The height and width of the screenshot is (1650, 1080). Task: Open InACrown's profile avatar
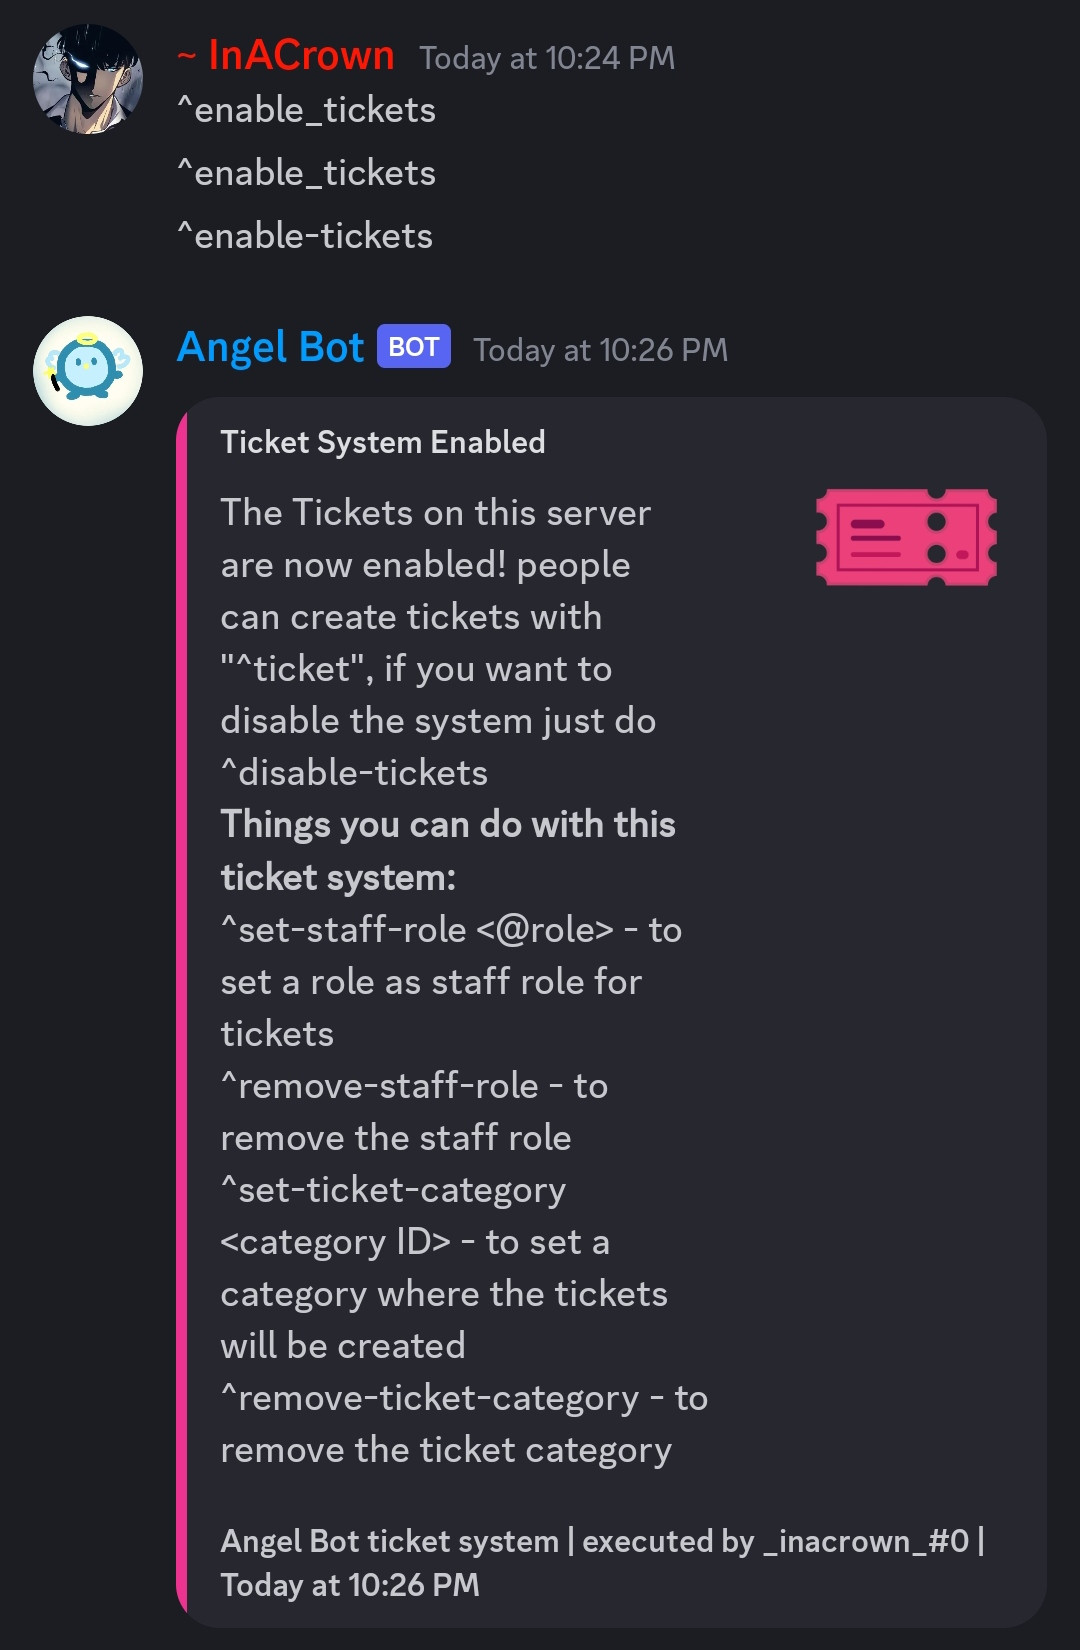pyautogui.click(x=88, y=79)
